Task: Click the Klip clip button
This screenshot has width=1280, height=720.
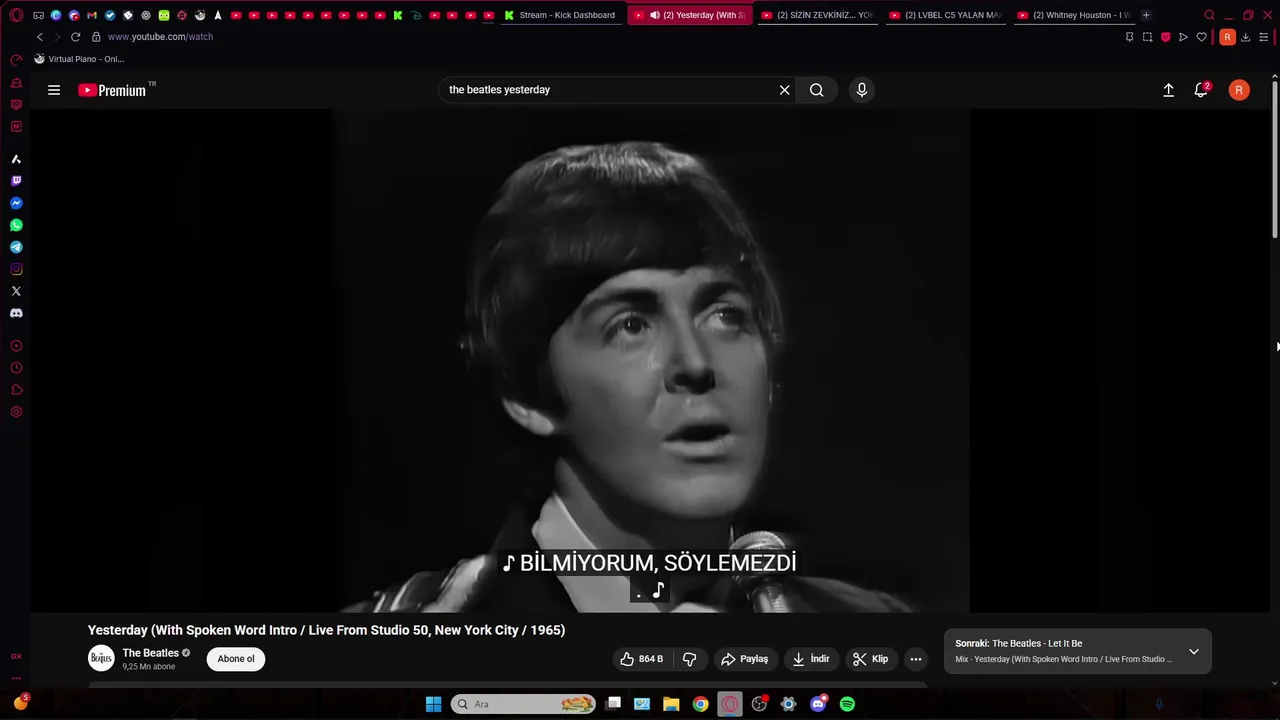Action: (x=870, y=659)
